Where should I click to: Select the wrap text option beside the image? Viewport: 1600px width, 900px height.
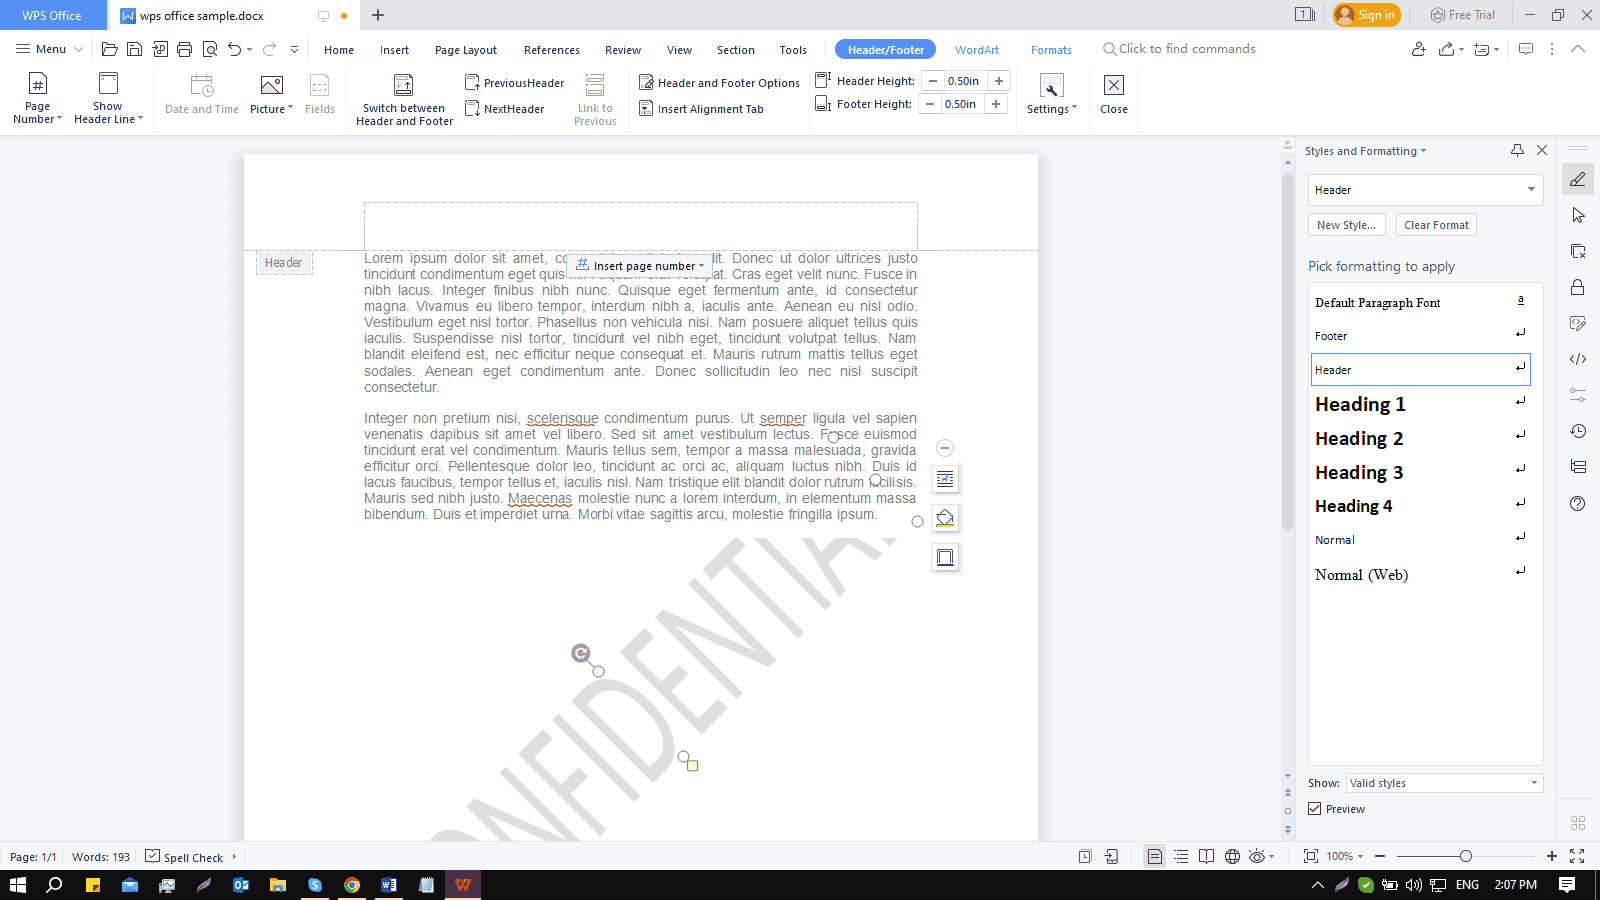(x=945, y=479)
